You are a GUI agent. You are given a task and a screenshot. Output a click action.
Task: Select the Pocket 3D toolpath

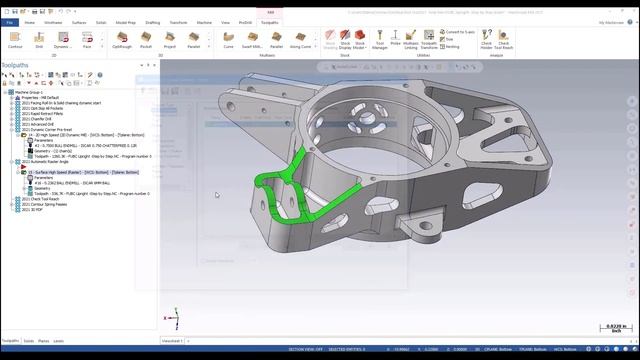146,40
